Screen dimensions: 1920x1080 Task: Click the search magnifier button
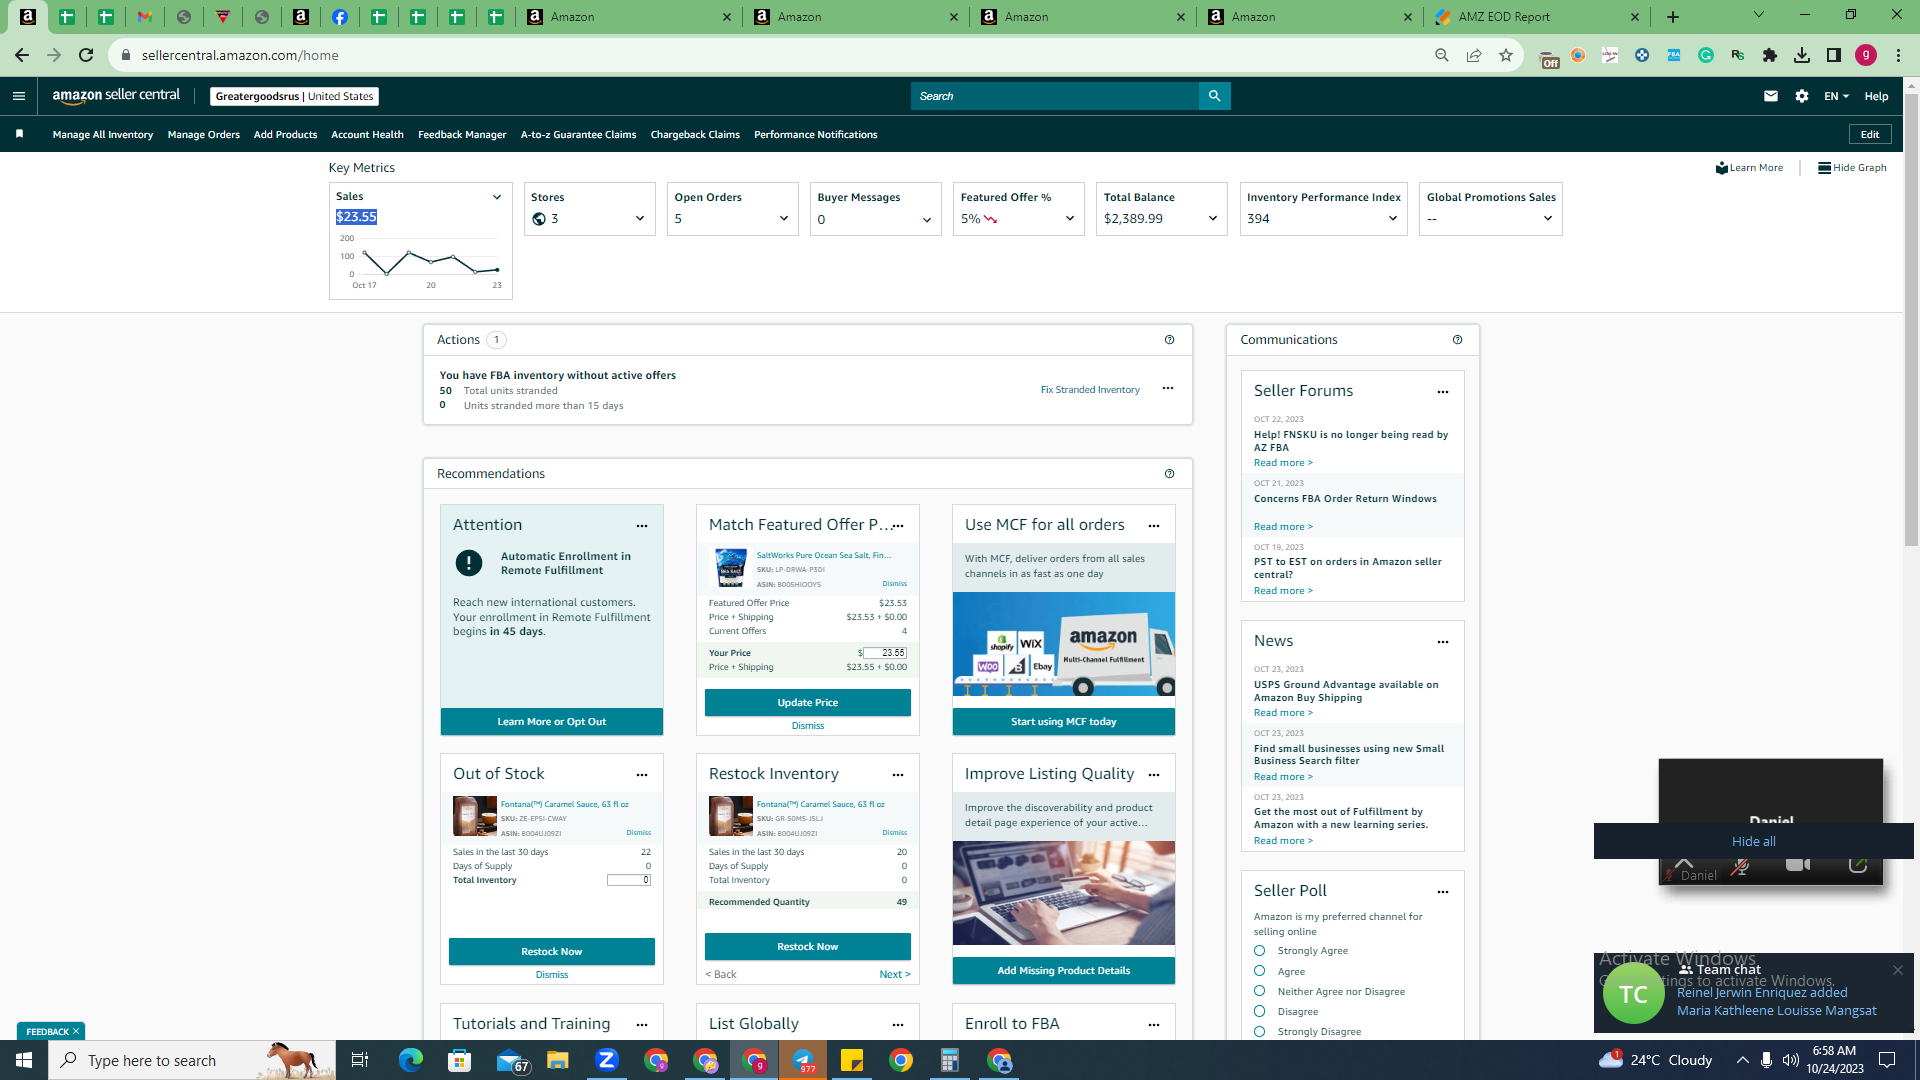(x=1214, y=96)
